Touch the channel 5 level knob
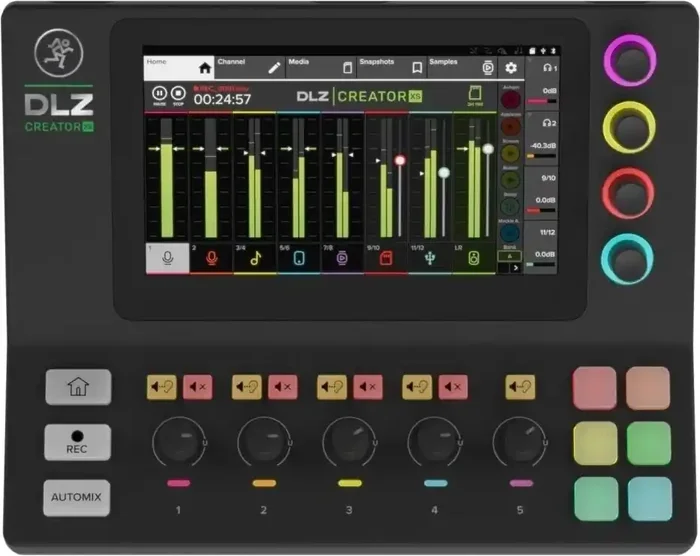700x556 pixels. (x=520, y=442)
